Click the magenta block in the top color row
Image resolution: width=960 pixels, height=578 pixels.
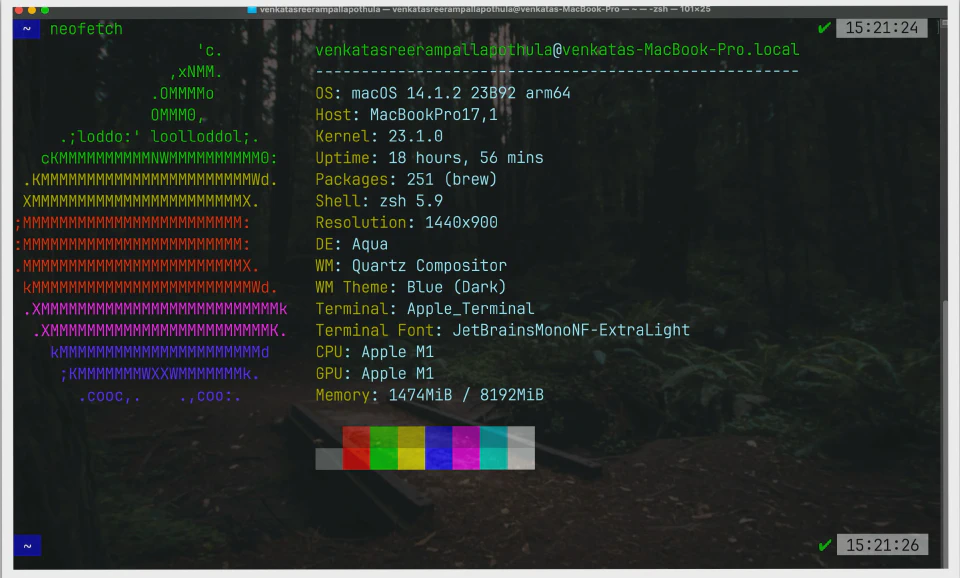click(x=464, y=438)
